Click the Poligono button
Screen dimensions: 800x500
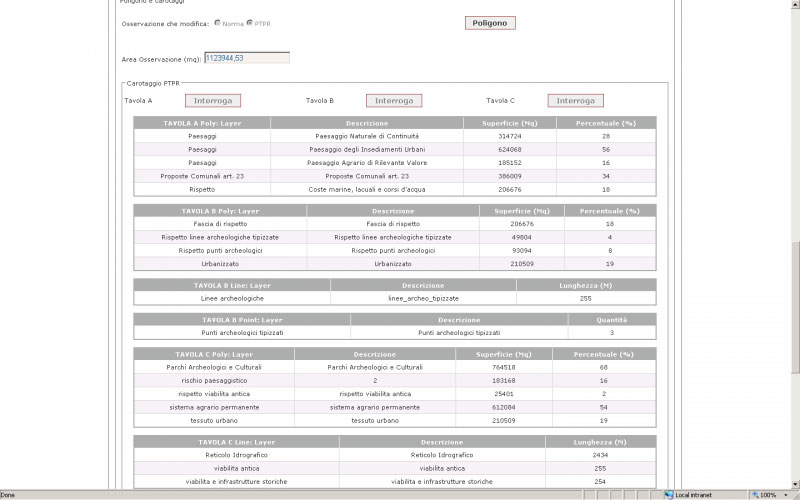coord(490,23)
